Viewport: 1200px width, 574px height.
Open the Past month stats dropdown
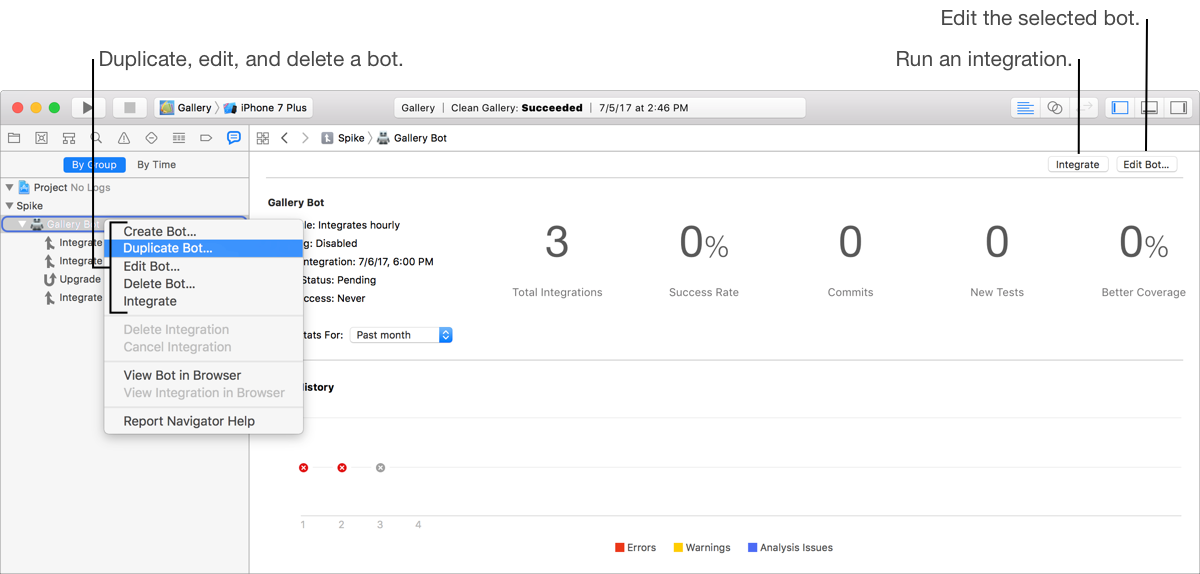click(401, 335)
